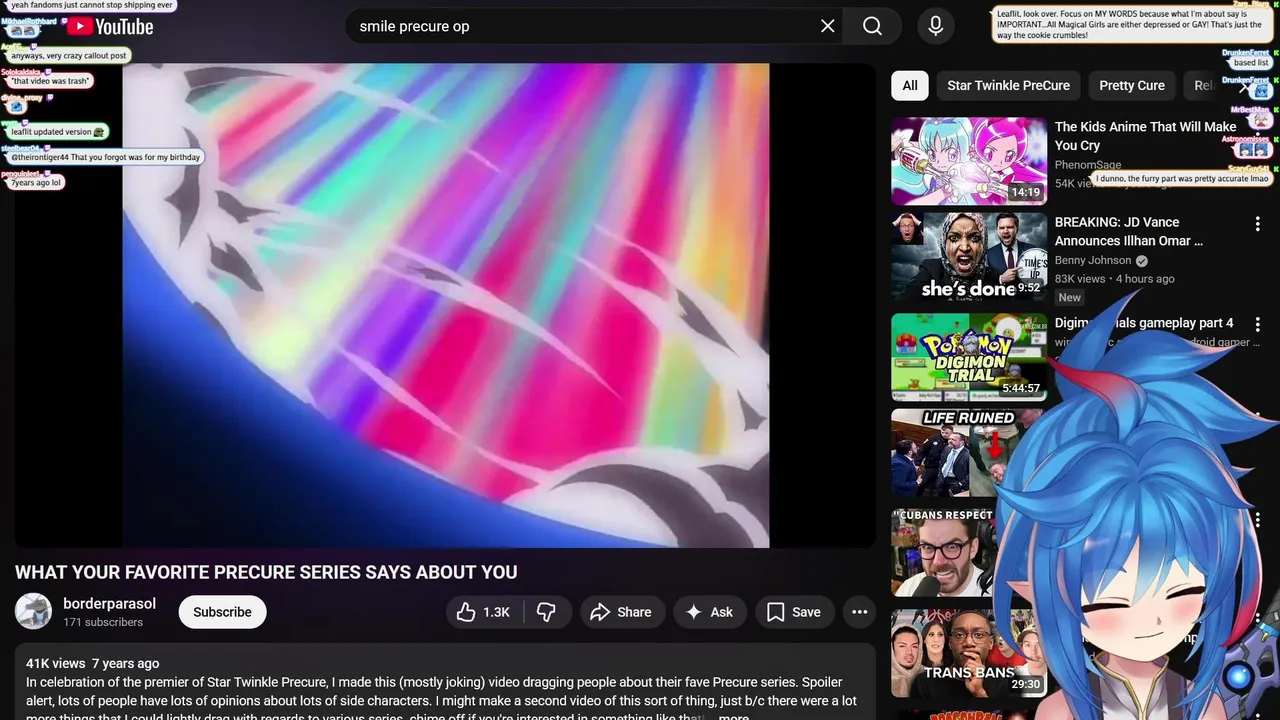Click the 'New' badge on the Benny Johnson video
Screen dimensions: 1280x720
(1070, 297)
